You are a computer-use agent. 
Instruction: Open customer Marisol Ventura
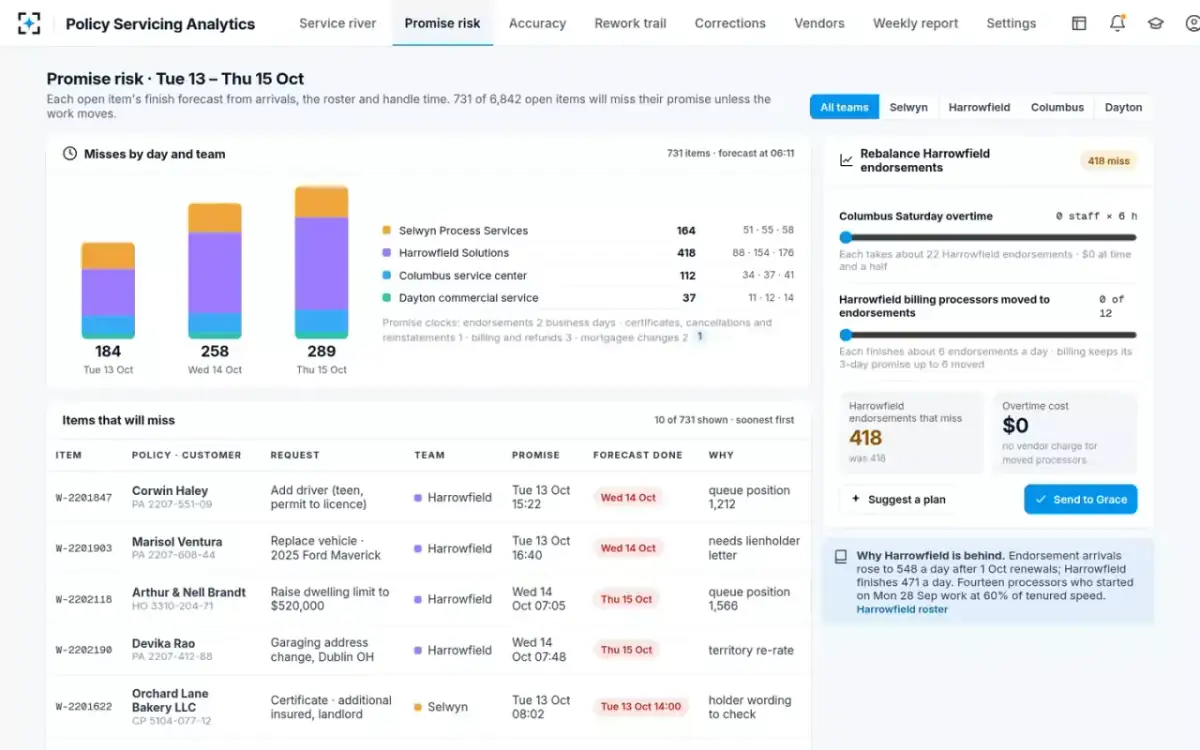click(x=177, y=542)
